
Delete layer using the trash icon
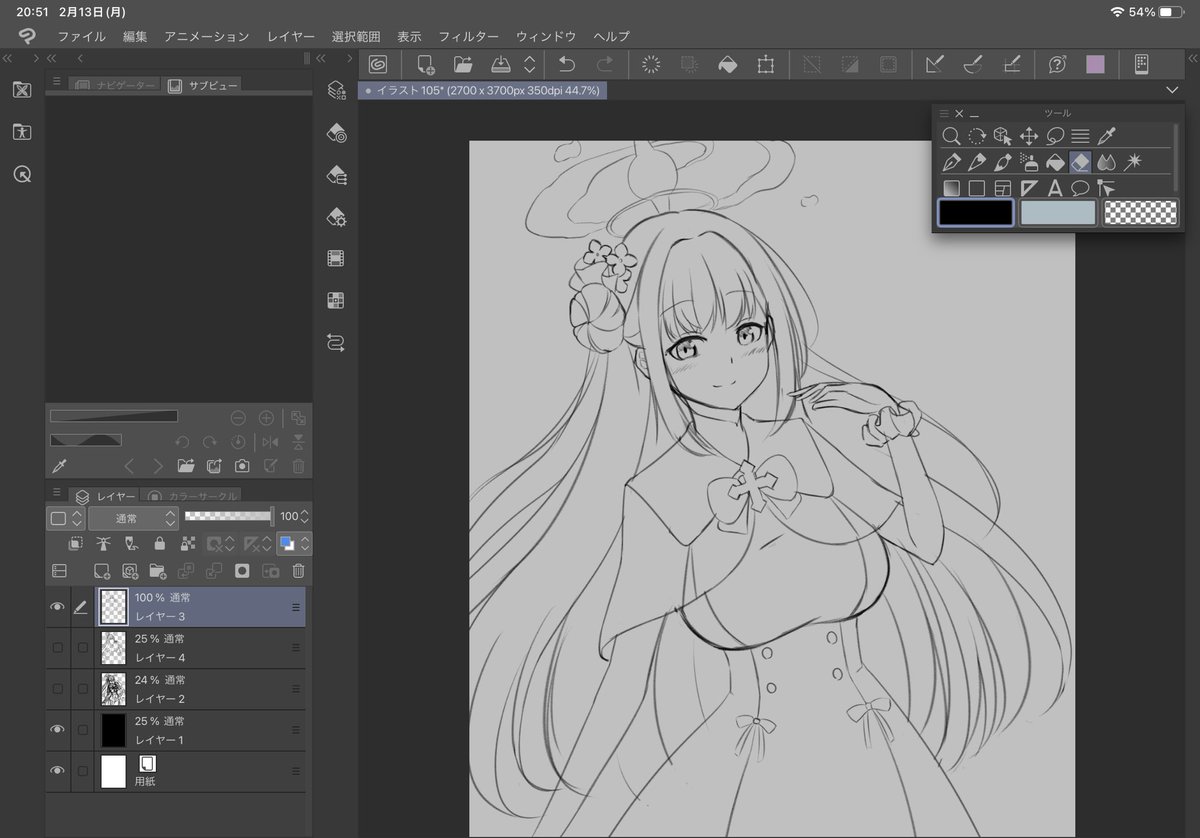coord(297,570)
